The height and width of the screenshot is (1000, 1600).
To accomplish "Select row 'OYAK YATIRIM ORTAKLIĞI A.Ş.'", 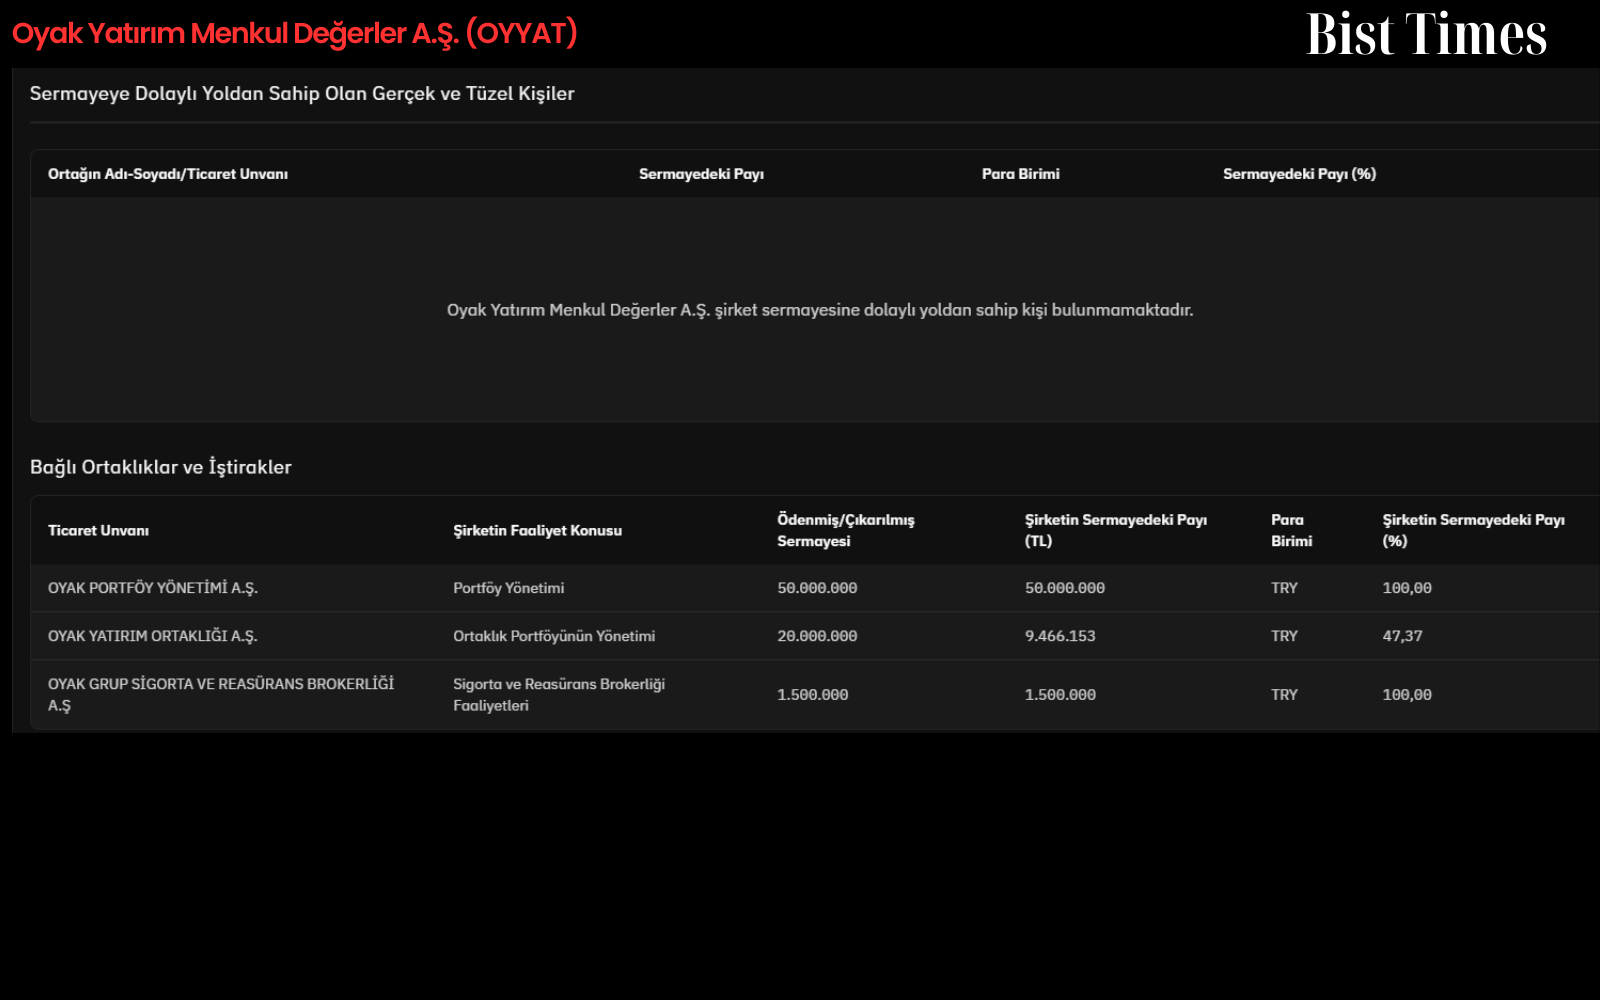I will (815, 636).
